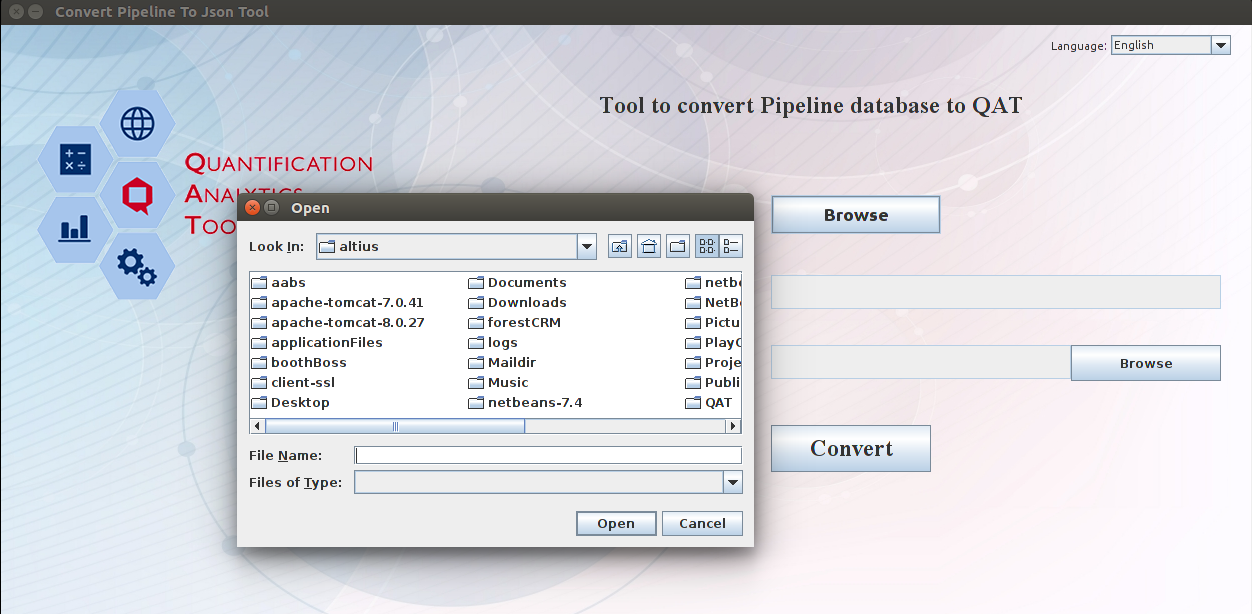
Task: Expand the Files of Type dropdown
Action: [x=733, y=483]
